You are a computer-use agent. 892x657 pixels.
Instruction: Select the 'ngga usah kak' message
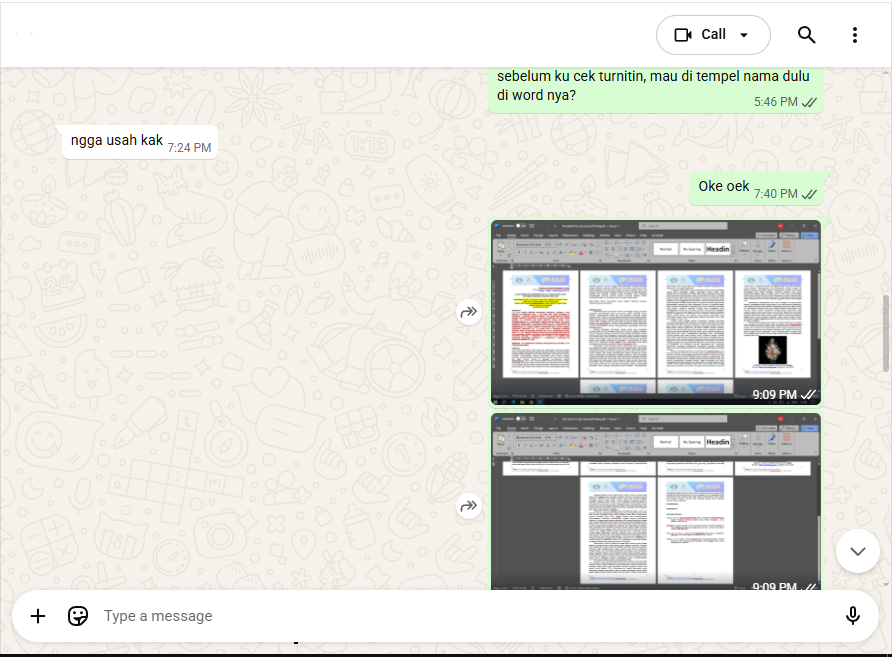pyautogui.click(x=139, y=142)
